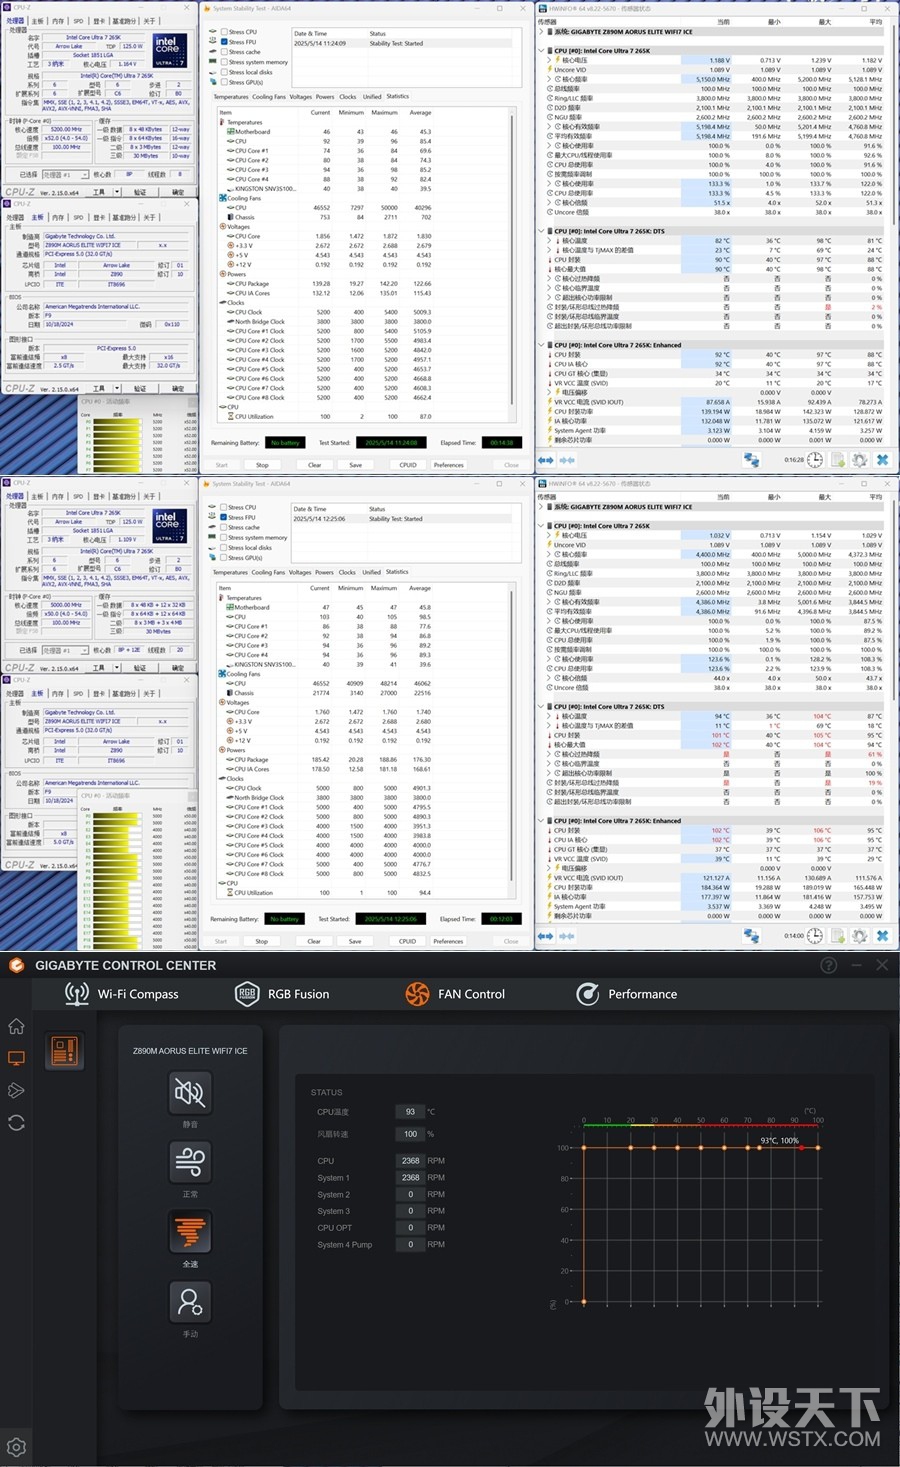Enable Stress CPU in AIDA64 test started 11:24:09
Viewport: 900px width, 1467px height.
tap(225, 32)
